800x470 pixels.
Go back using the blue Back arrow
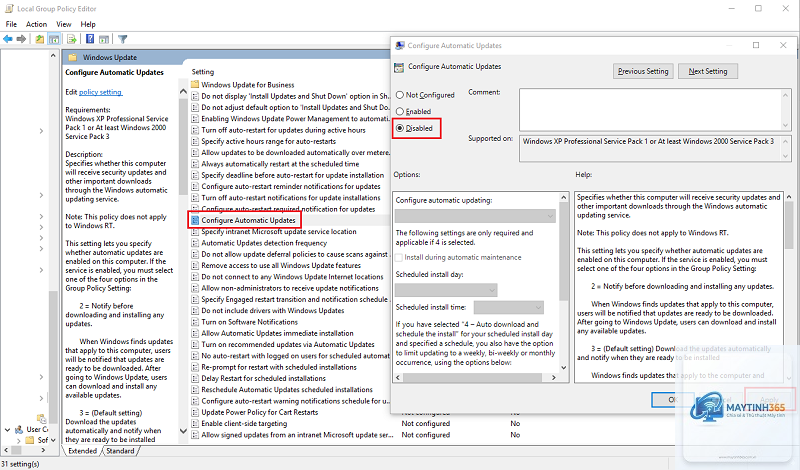tap(8, 39)
